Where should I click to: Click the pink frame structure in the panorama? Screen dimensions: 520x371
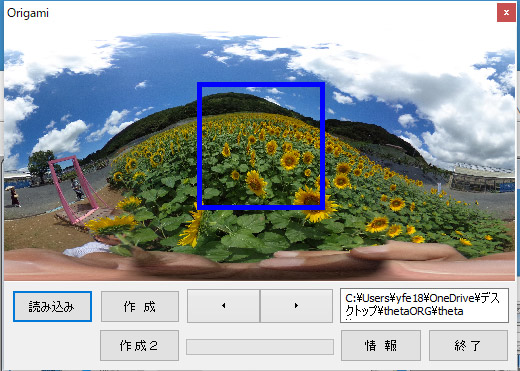(x=77, y=190)
